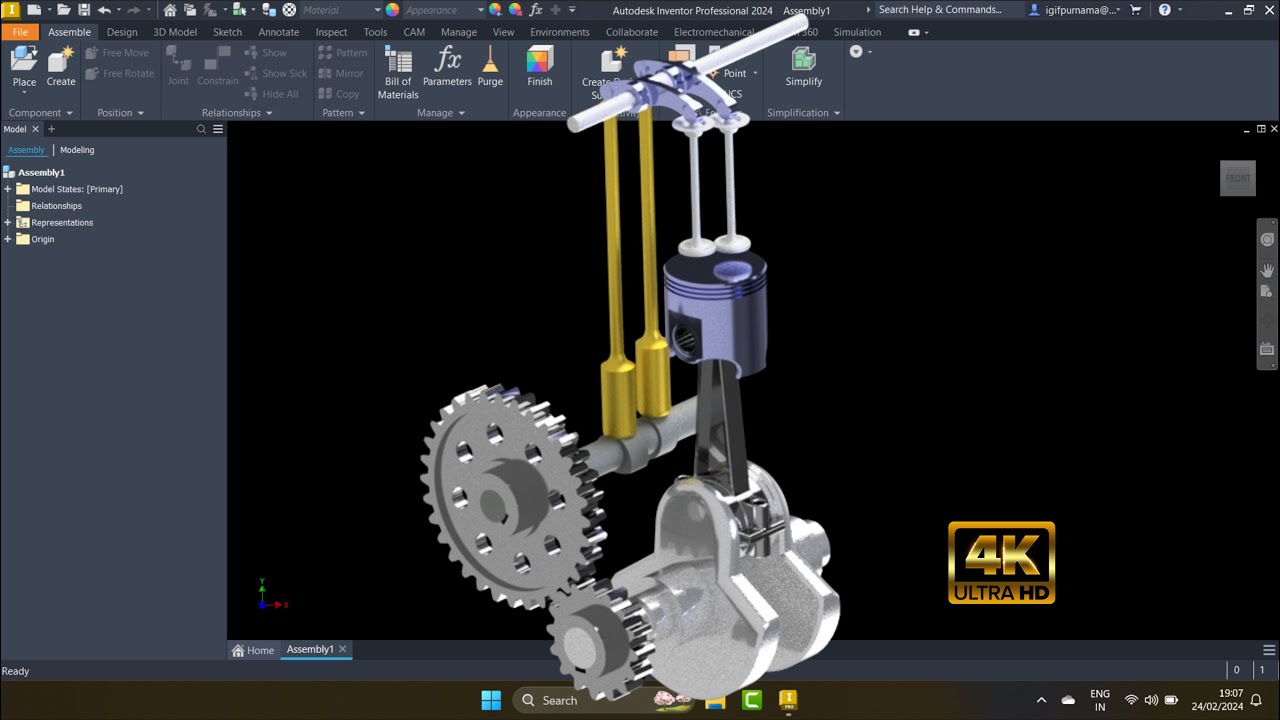Click the Constrain tool
1280x720 pixels.
pyautogui.click(x=217, y=66)
